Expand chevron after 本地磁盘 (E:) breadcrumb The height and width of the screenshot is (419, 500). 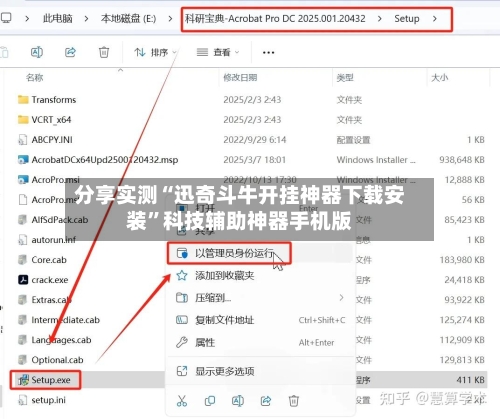pos(170,19)
